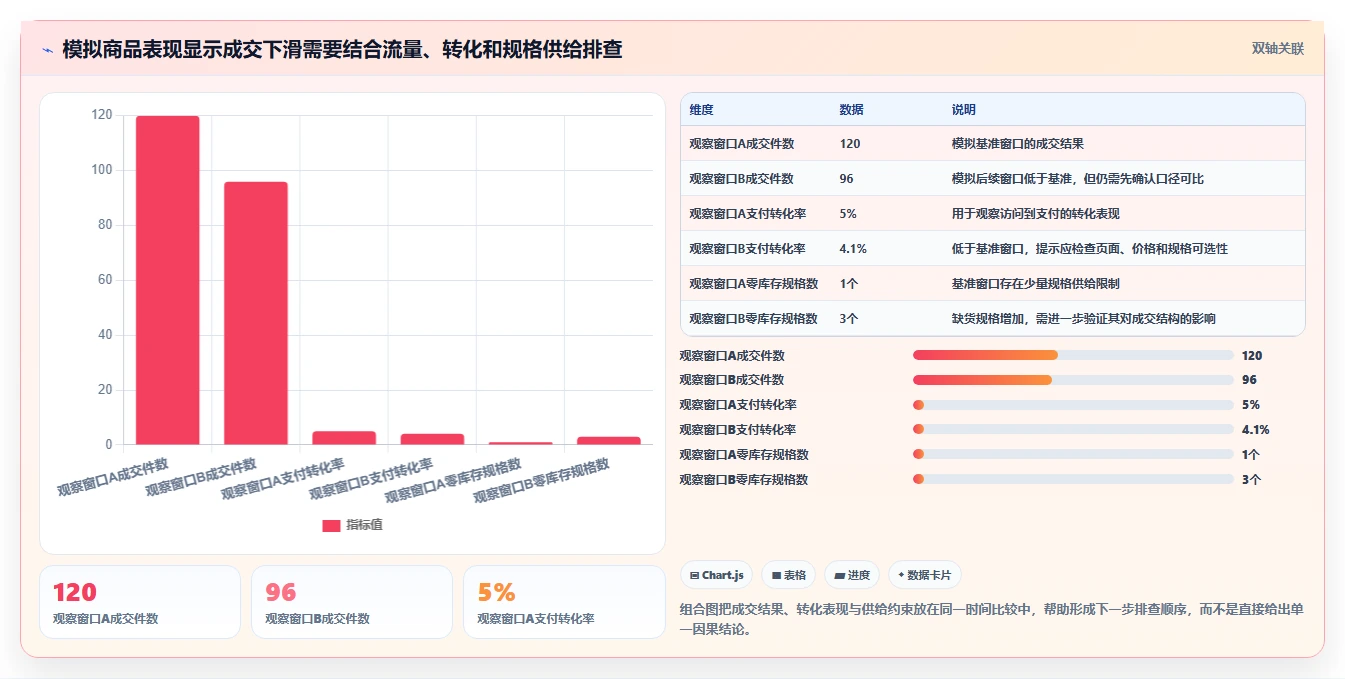
Task: Click x-axis label 观察窗口A零库存规格数
Action: coord(453,480)
